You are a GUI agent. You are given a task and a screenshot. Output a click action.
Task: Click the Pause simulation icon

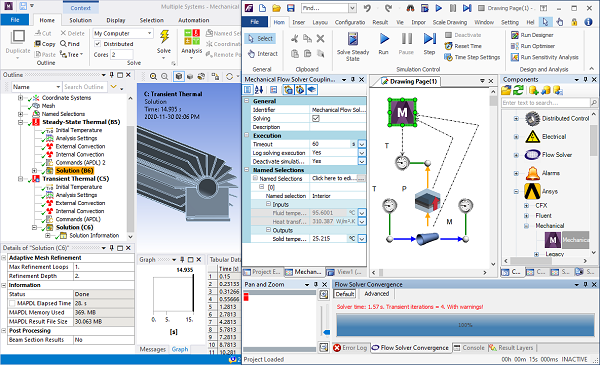[x=406, y=39]
